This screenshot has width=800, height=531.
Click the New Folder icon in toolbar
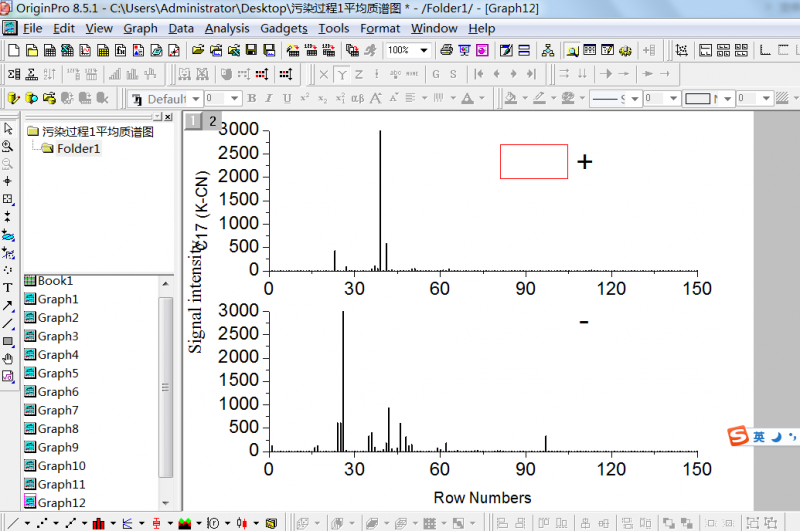[32, 50]
